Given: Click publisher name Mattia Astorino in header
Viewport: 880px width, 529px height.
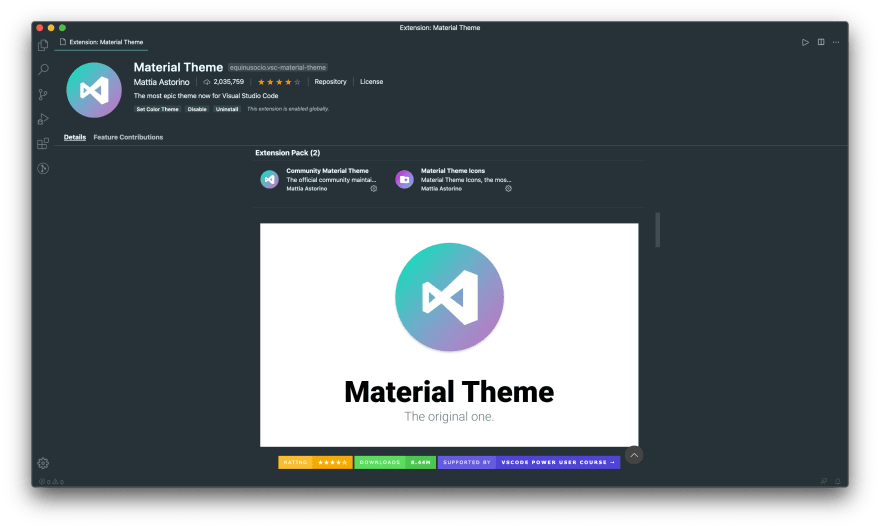Looking at the screenshot, I should (162, 82).
